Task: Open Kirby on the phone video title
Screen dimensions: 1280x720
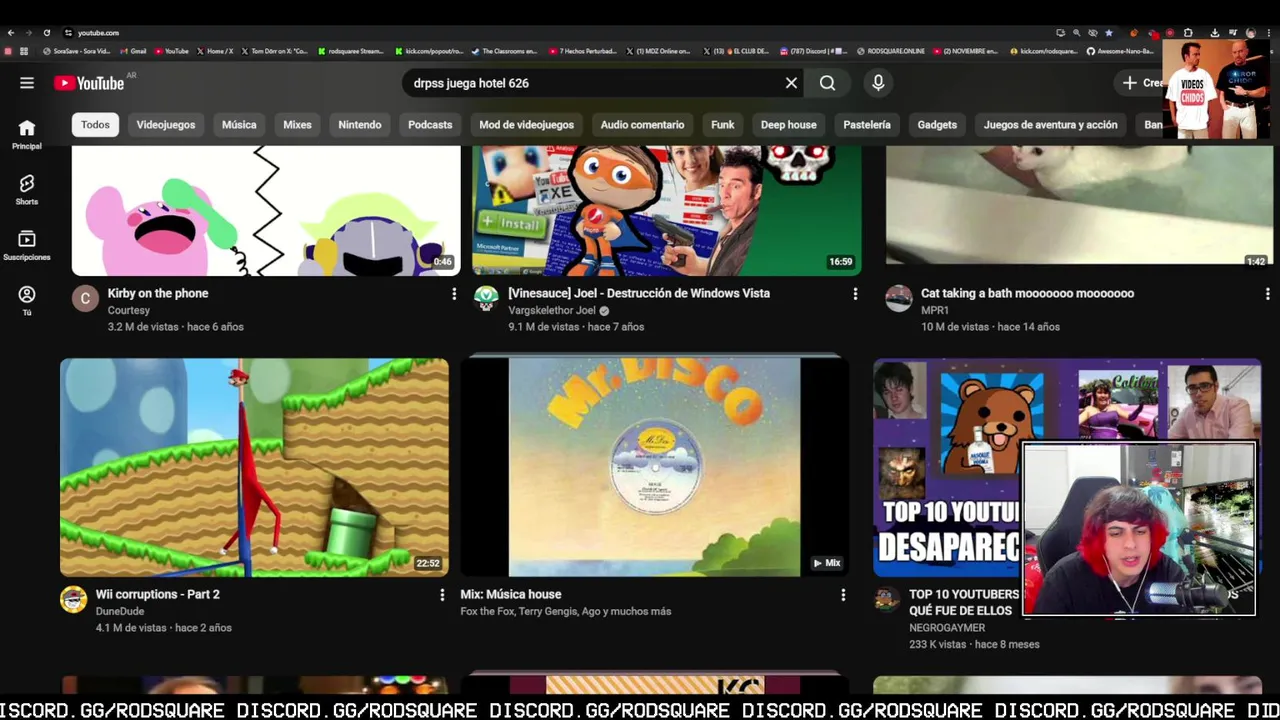Action: click(158, 293)
